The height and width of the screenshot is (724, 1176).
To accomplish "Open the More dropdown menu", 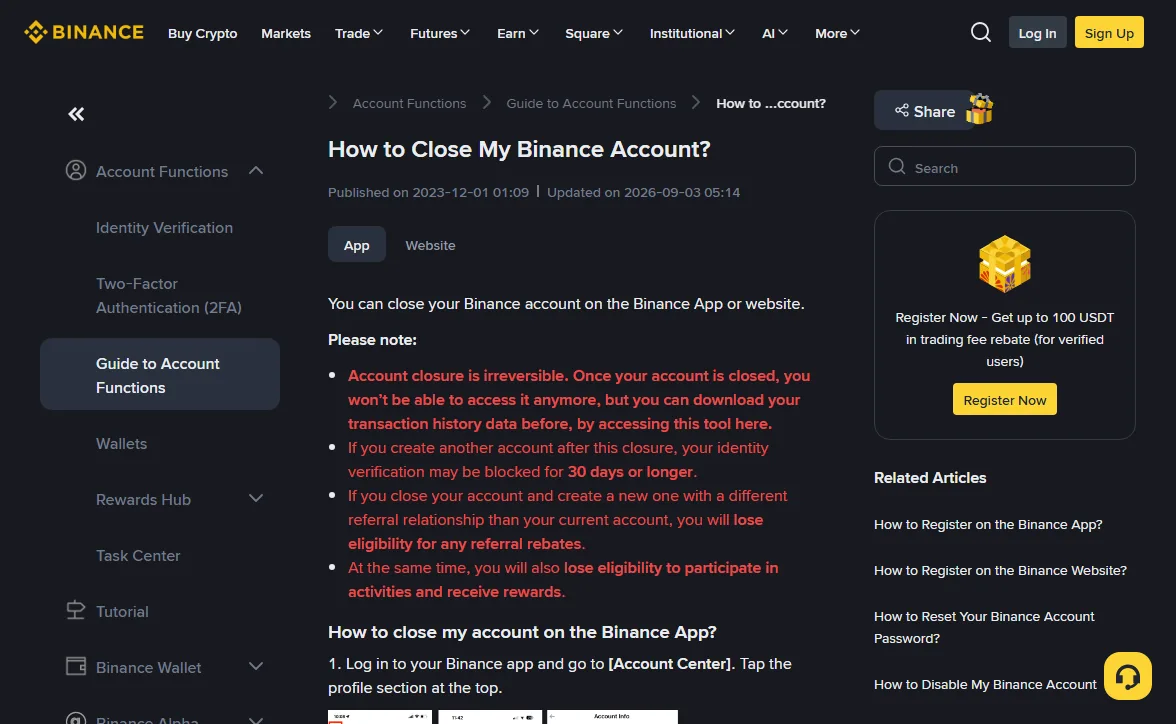I will click(x=837, y=33).
